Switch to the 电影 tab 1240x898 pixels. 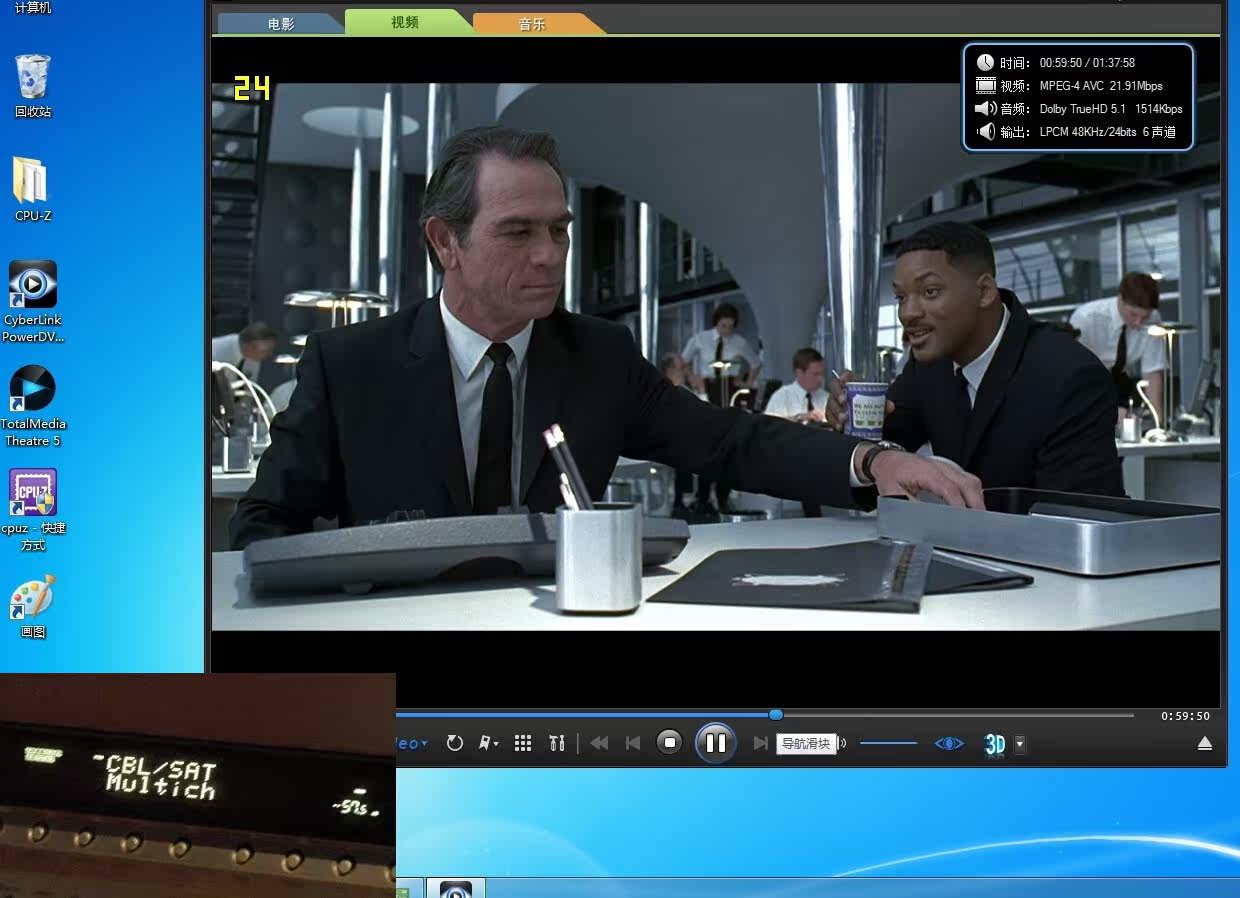coord(281,24)
